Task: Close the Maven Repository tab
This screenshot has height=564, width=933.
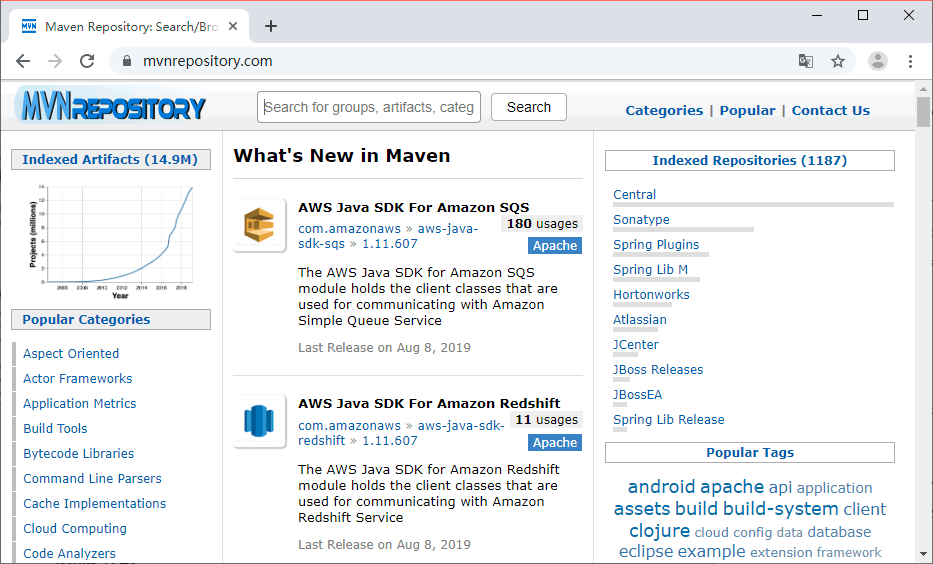Action: pyautogui.click(x=233, y=26)
